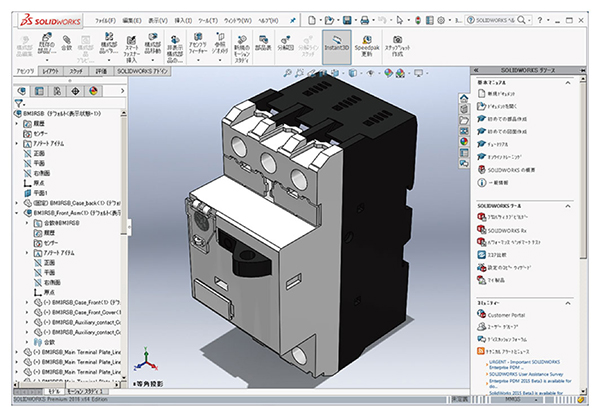
Task: Click the task pane vertical scrollbar
Action: [583, 235]
